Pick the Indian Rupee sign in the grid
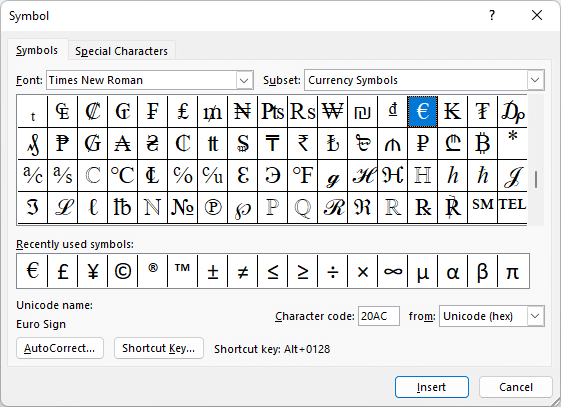The height and width of the screenshot is (407, 561). (x=302, y=143)
